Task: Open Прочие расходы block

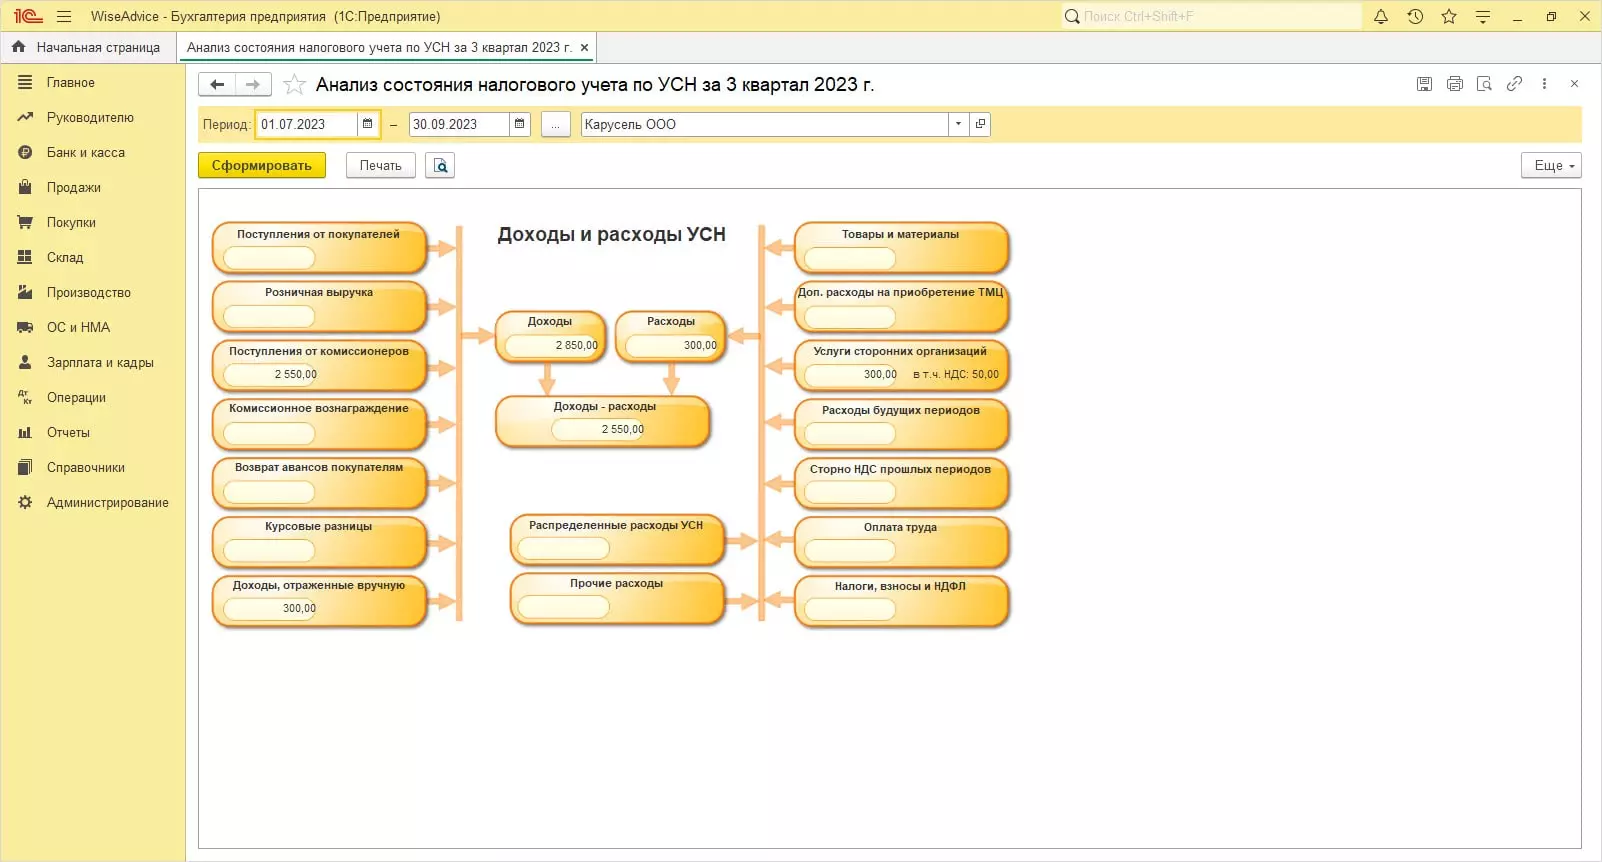Action: pos(617,597)
